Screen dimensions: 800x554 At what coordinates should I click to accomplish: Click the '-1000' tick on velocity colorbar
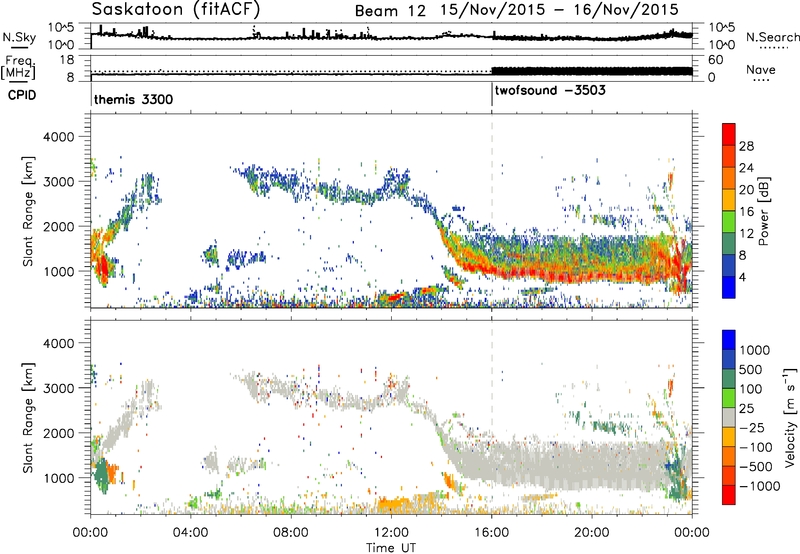click(x=760, y=486)
